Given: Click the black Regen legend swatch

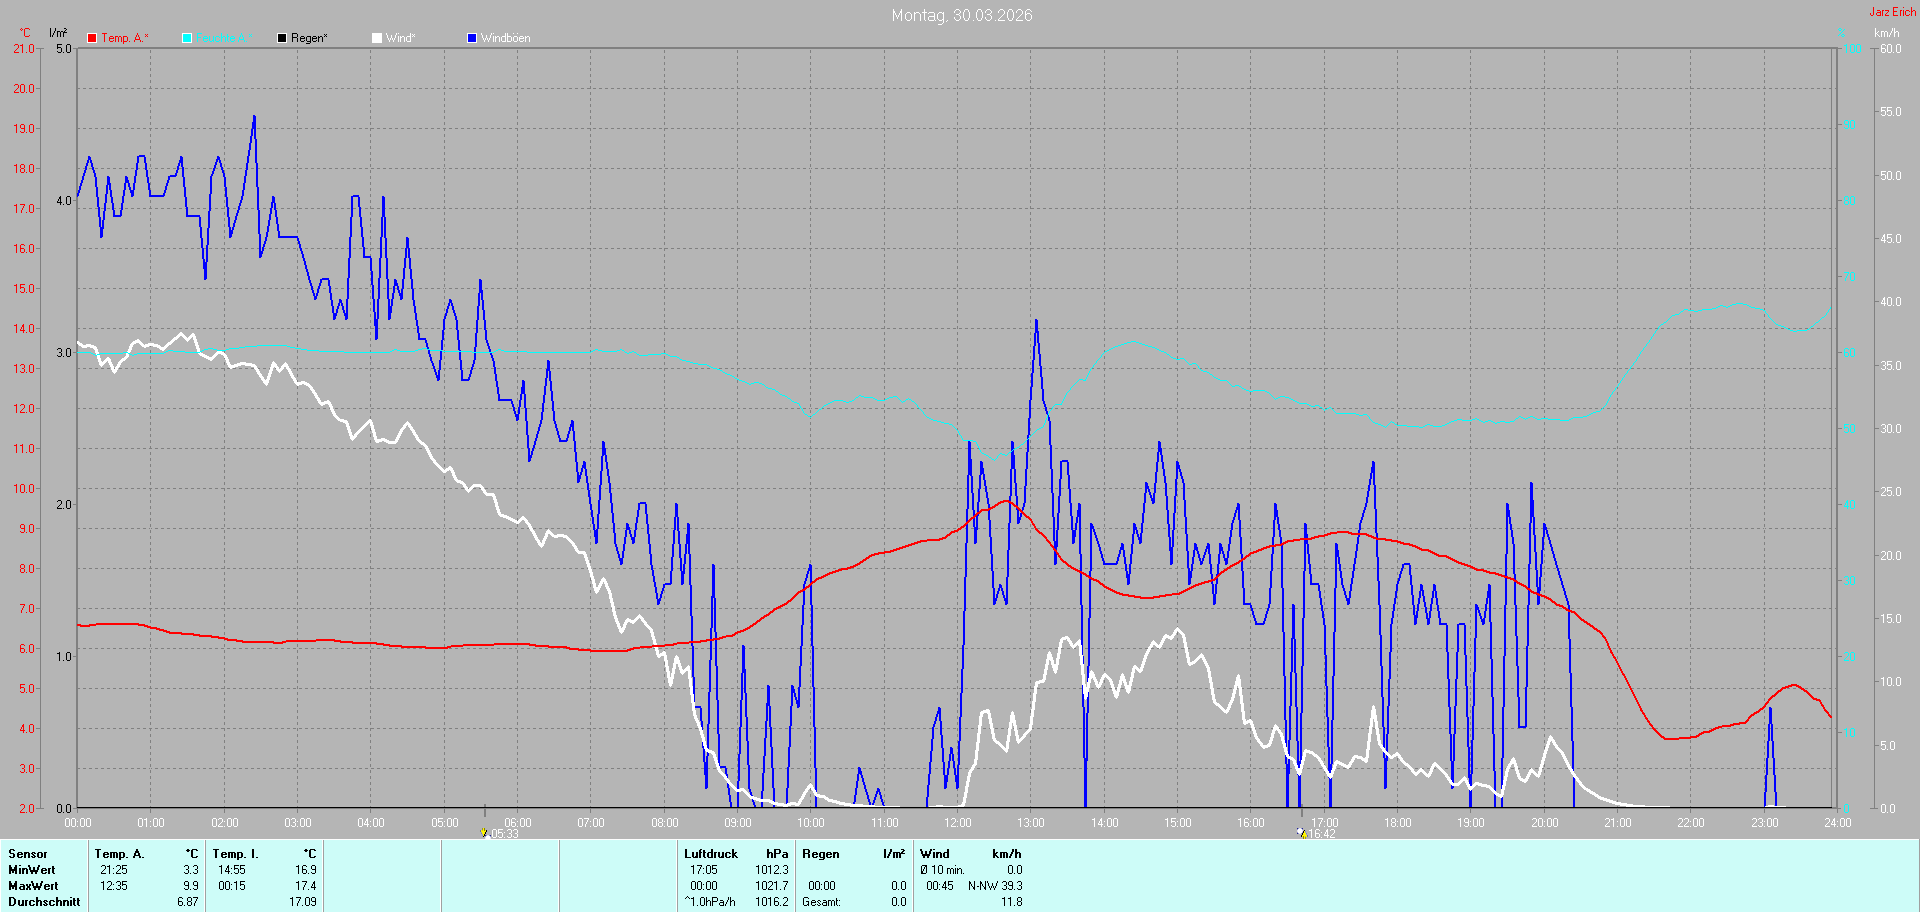Looking at the screenshot, I should 282,38.
